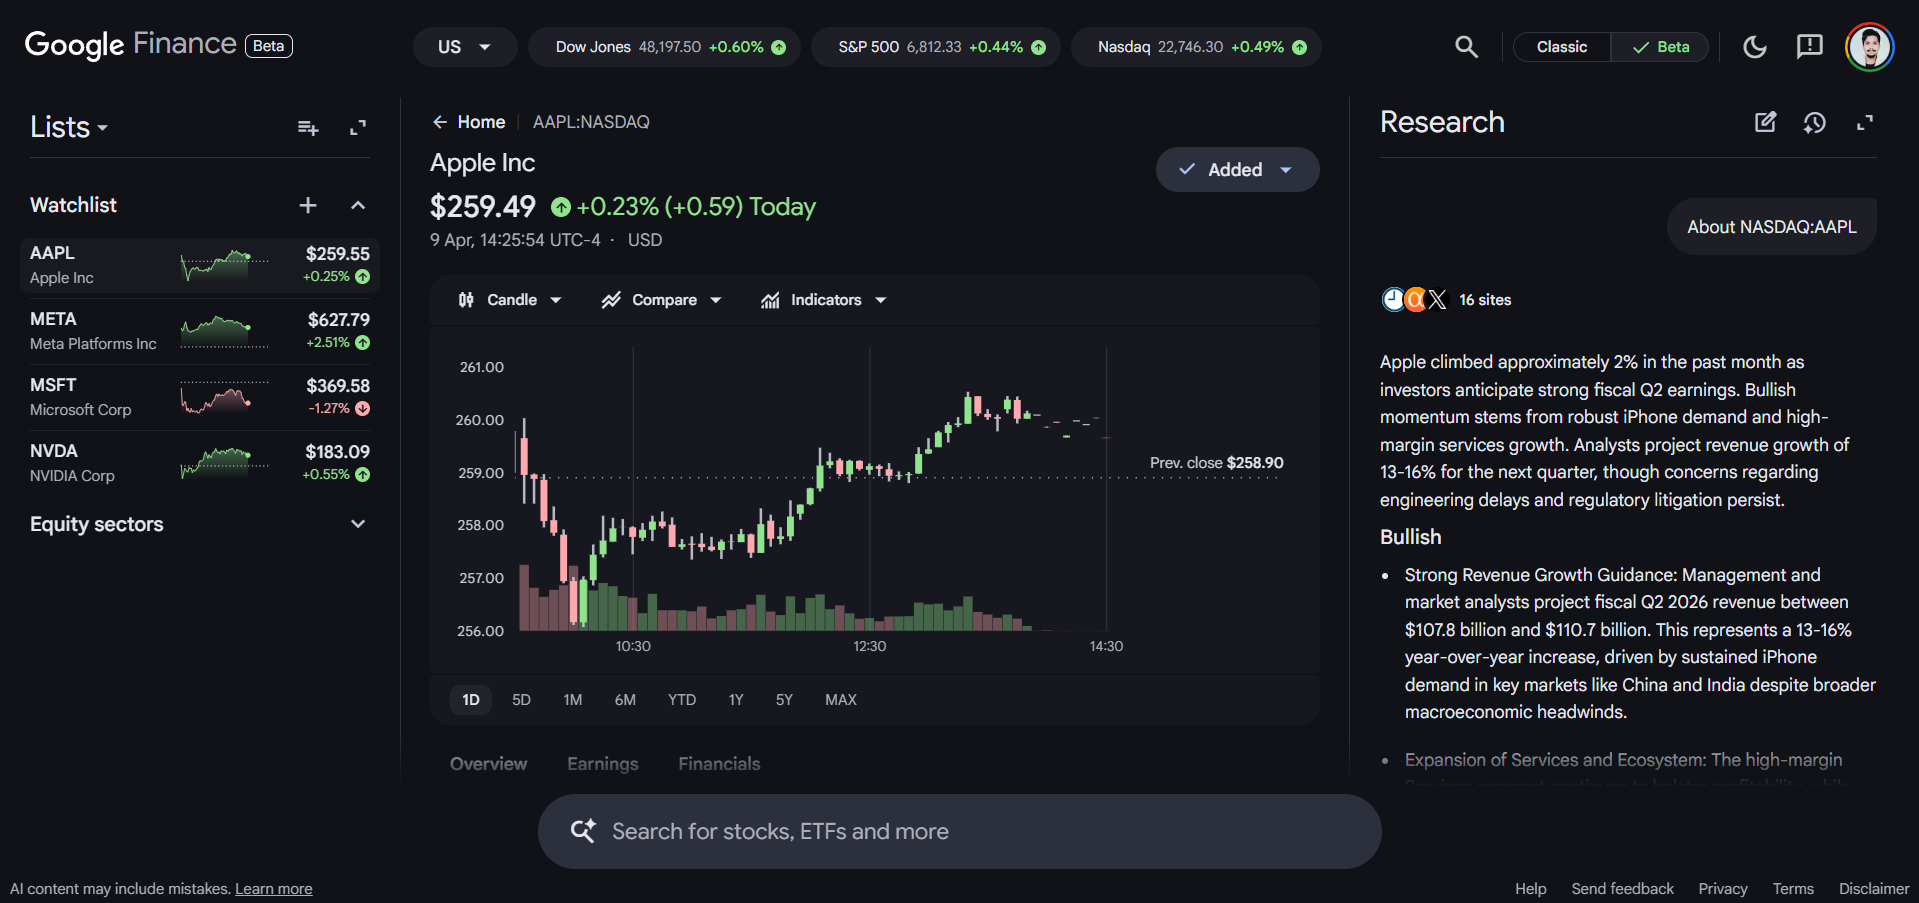This screenshot has height=903, width=1919.
Task: Select the 1Y chart range
Action: coord(735,699)
